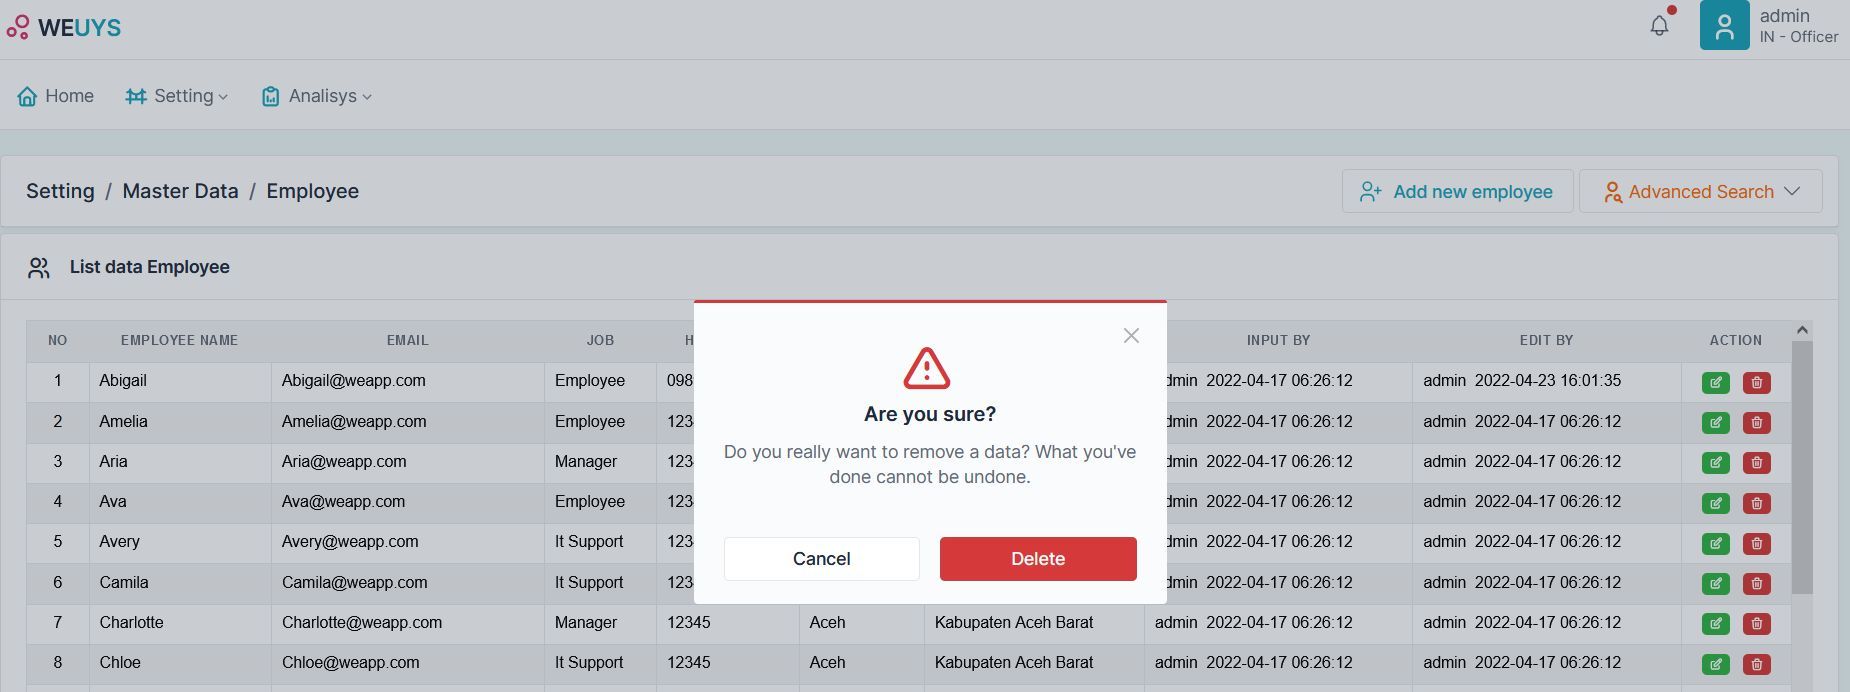The image size is (1850, 692).
Task: Expand the Analisys menu
Action: (316, 96)
